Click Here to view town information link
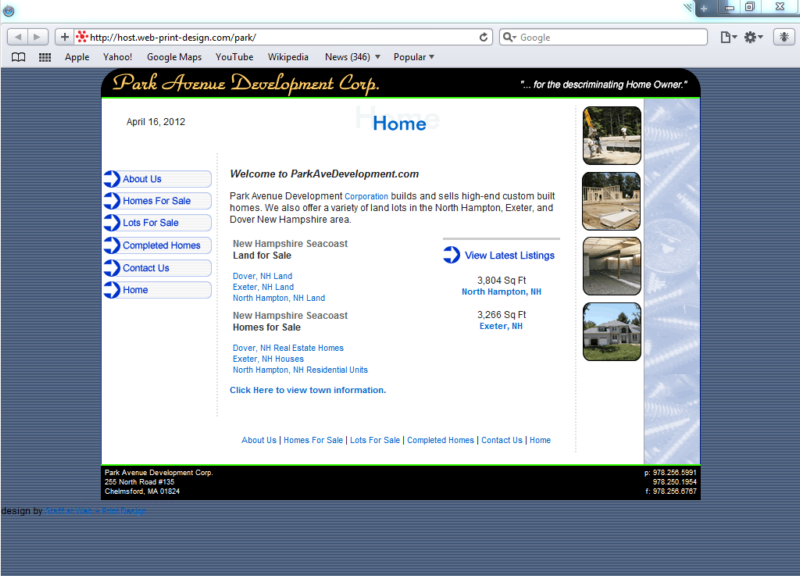This screenshot has width=800, height=576. [308, 390]
